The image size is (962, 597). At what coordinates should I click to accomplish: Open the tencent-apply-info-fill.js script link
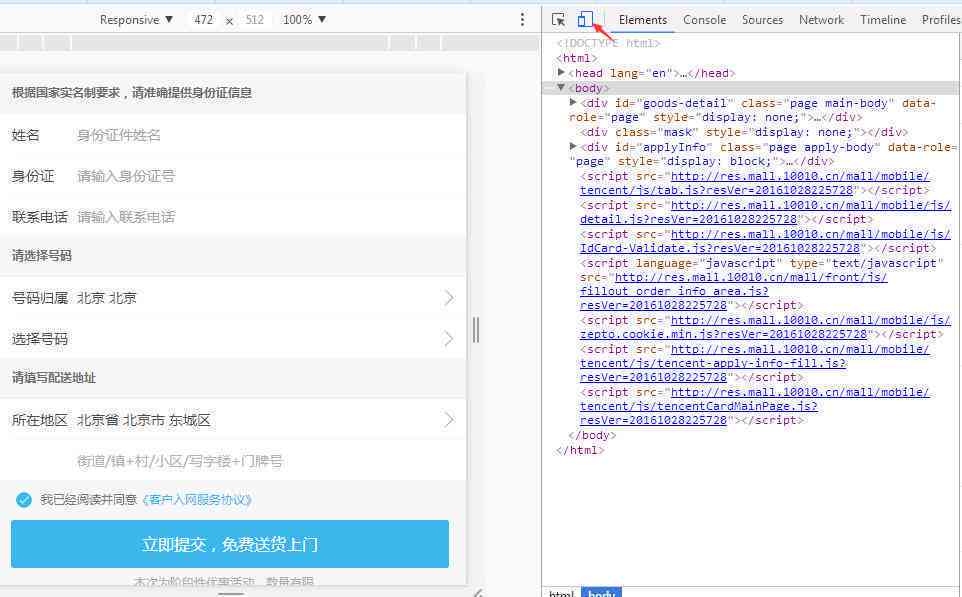point(755,363)
